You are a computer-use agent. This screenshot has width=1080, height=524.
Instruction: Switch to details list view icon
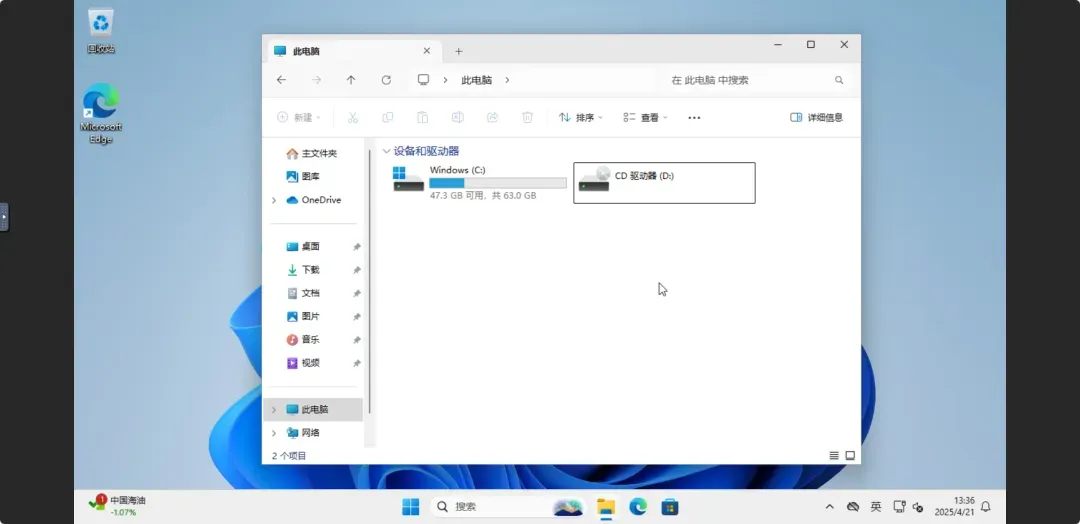tap(834, 456)
